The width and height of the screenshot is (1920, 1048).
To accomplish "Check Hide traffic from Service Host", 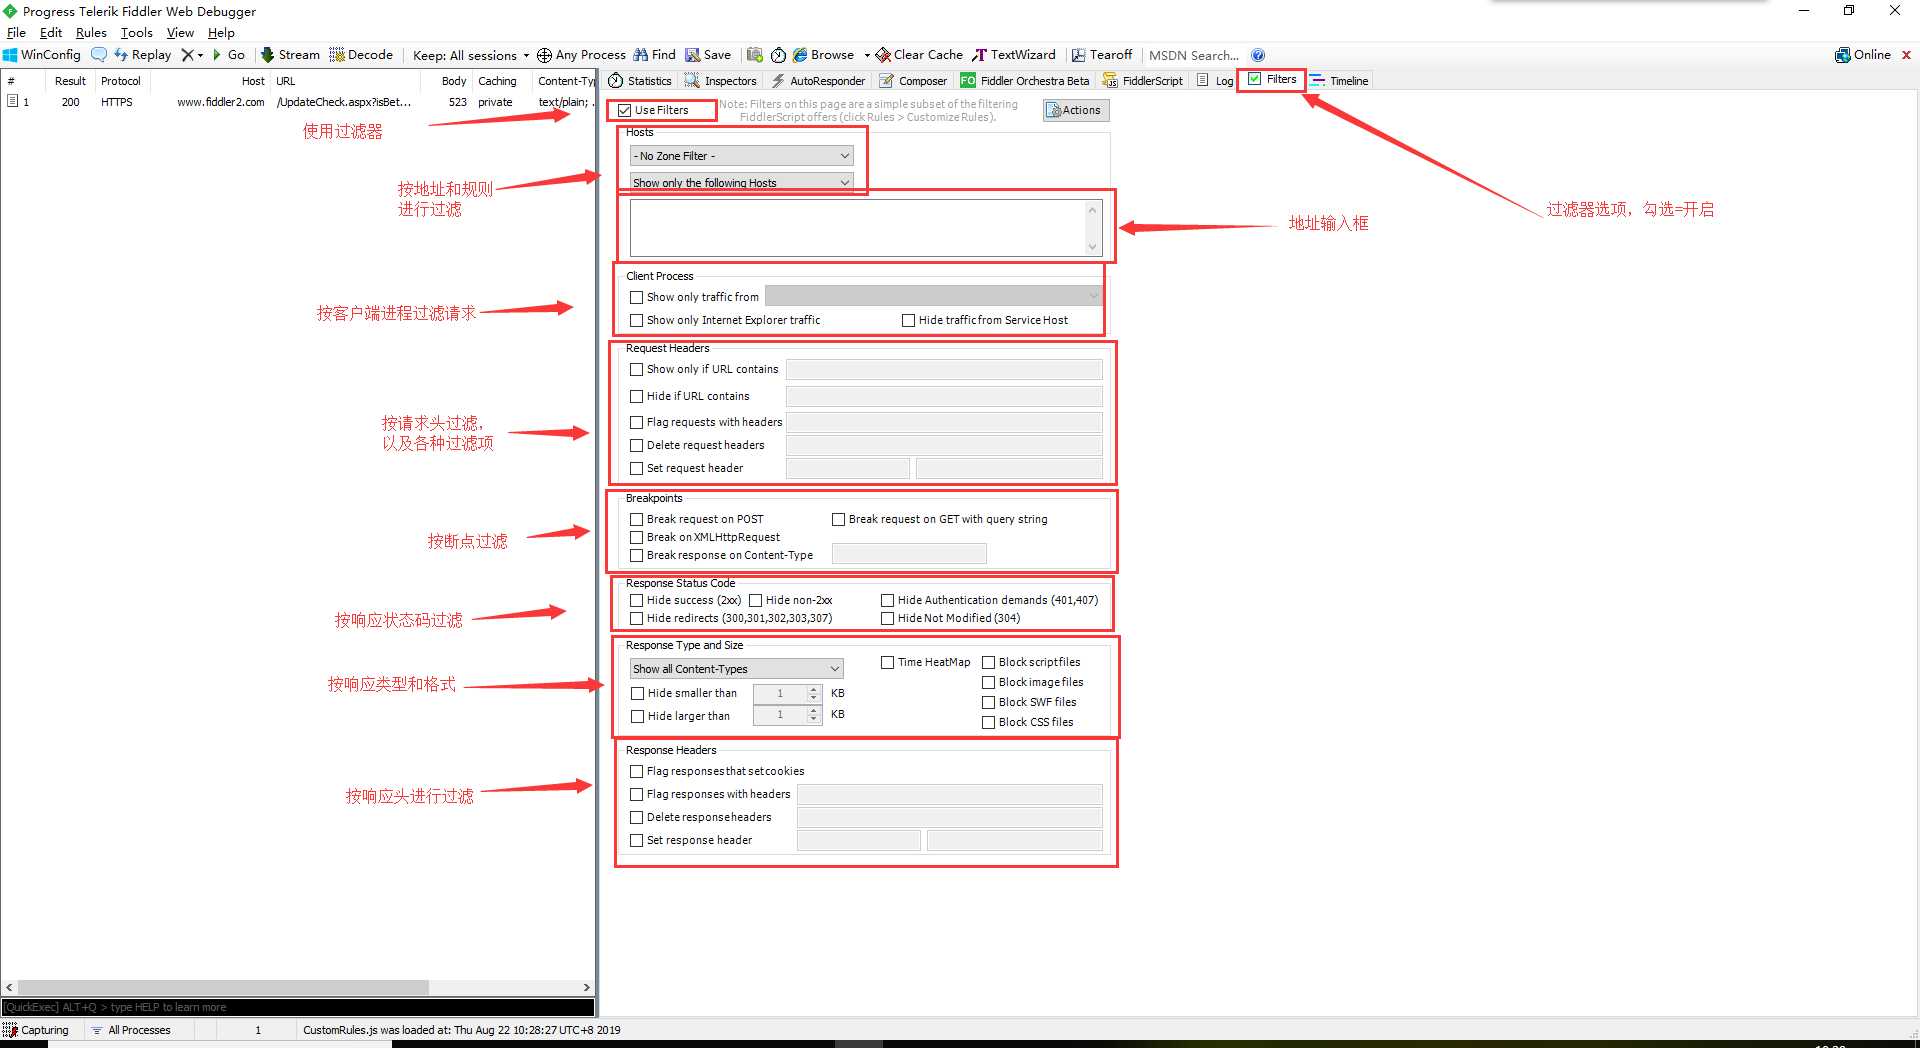I will coord(908,320).
